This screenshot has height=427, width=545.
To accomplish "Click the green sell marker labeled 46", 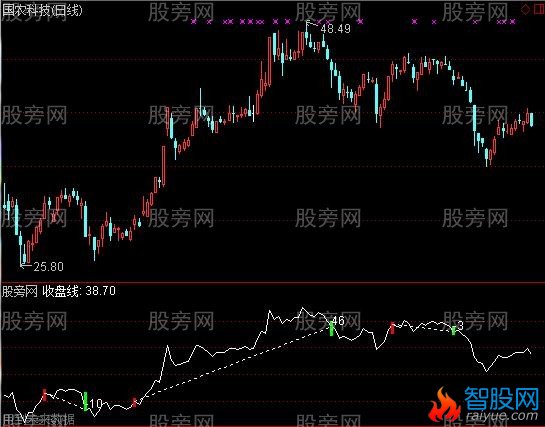I will pos(332,328).
